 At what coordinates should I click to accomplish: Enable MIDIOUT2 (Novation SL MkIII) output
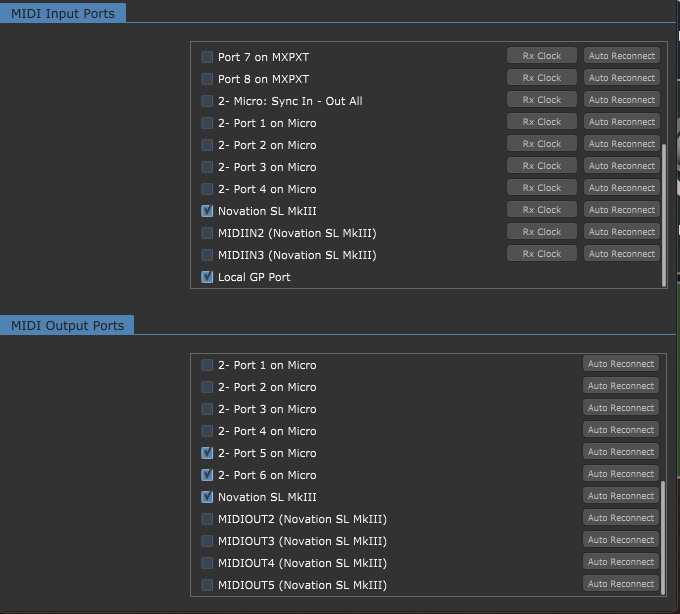pyautogui.click(x=207, y=519)
